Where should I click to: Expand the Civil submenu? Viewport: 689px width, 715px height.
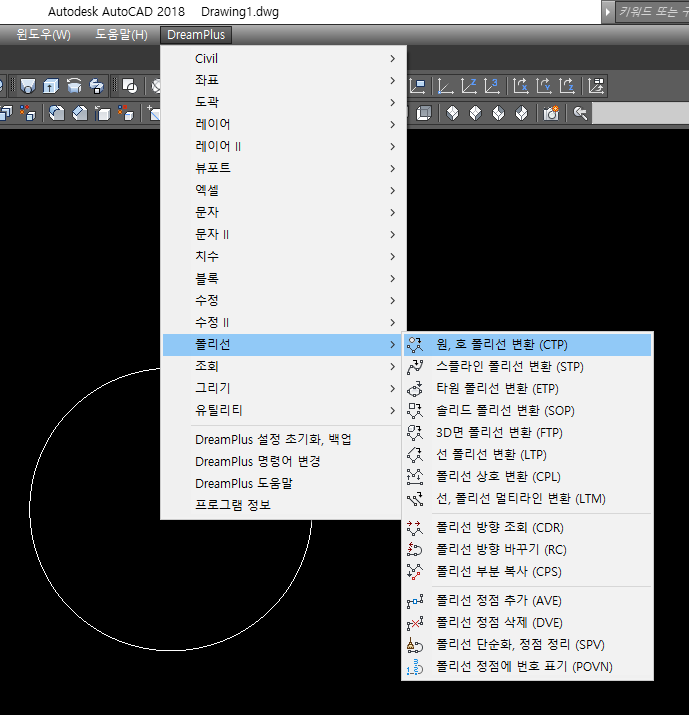(x=283, y=58)
